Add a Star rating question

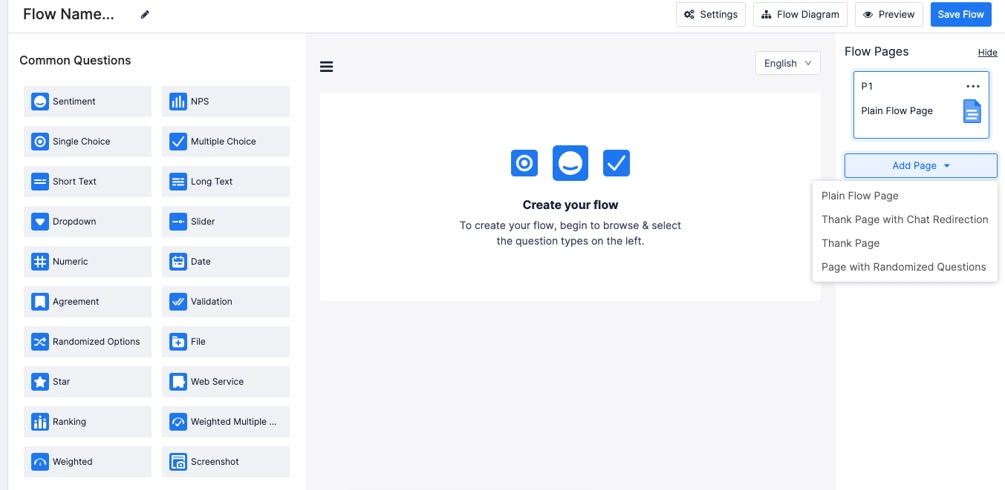tap(88, 382)
